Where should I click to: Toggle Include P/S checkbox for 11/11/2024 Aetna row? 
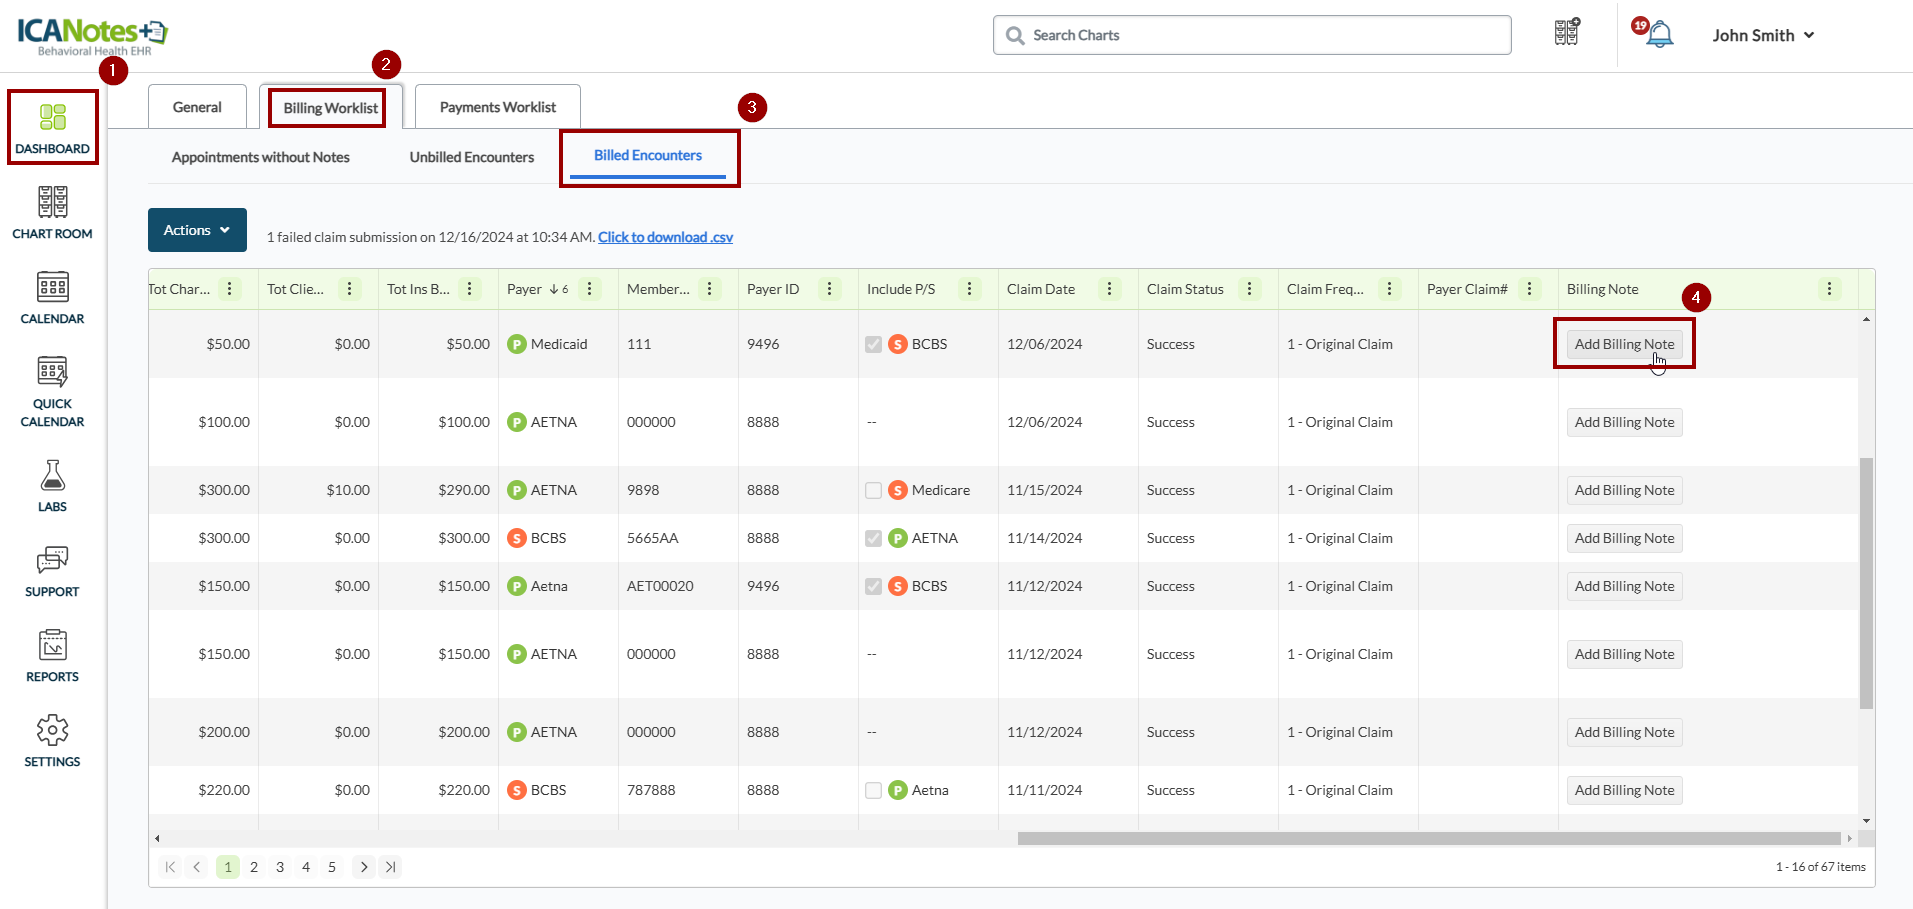tap(873, 790)
